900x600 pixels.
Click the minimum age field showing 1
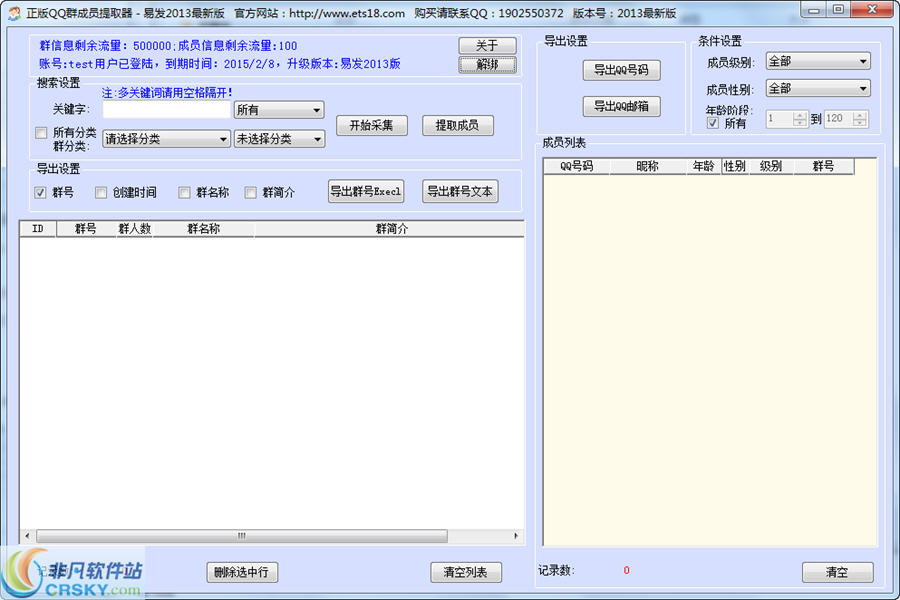779,119
